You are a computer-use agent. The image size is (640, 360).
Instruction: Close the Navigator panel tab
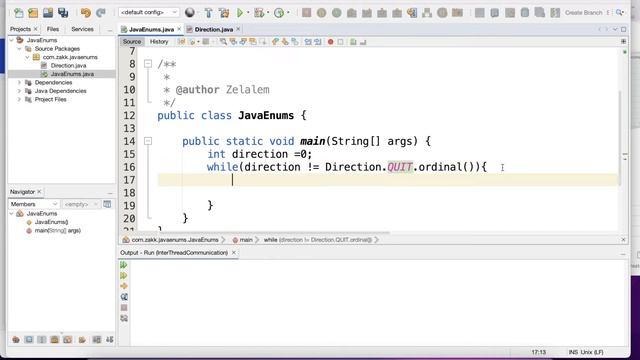pos(39,191)
